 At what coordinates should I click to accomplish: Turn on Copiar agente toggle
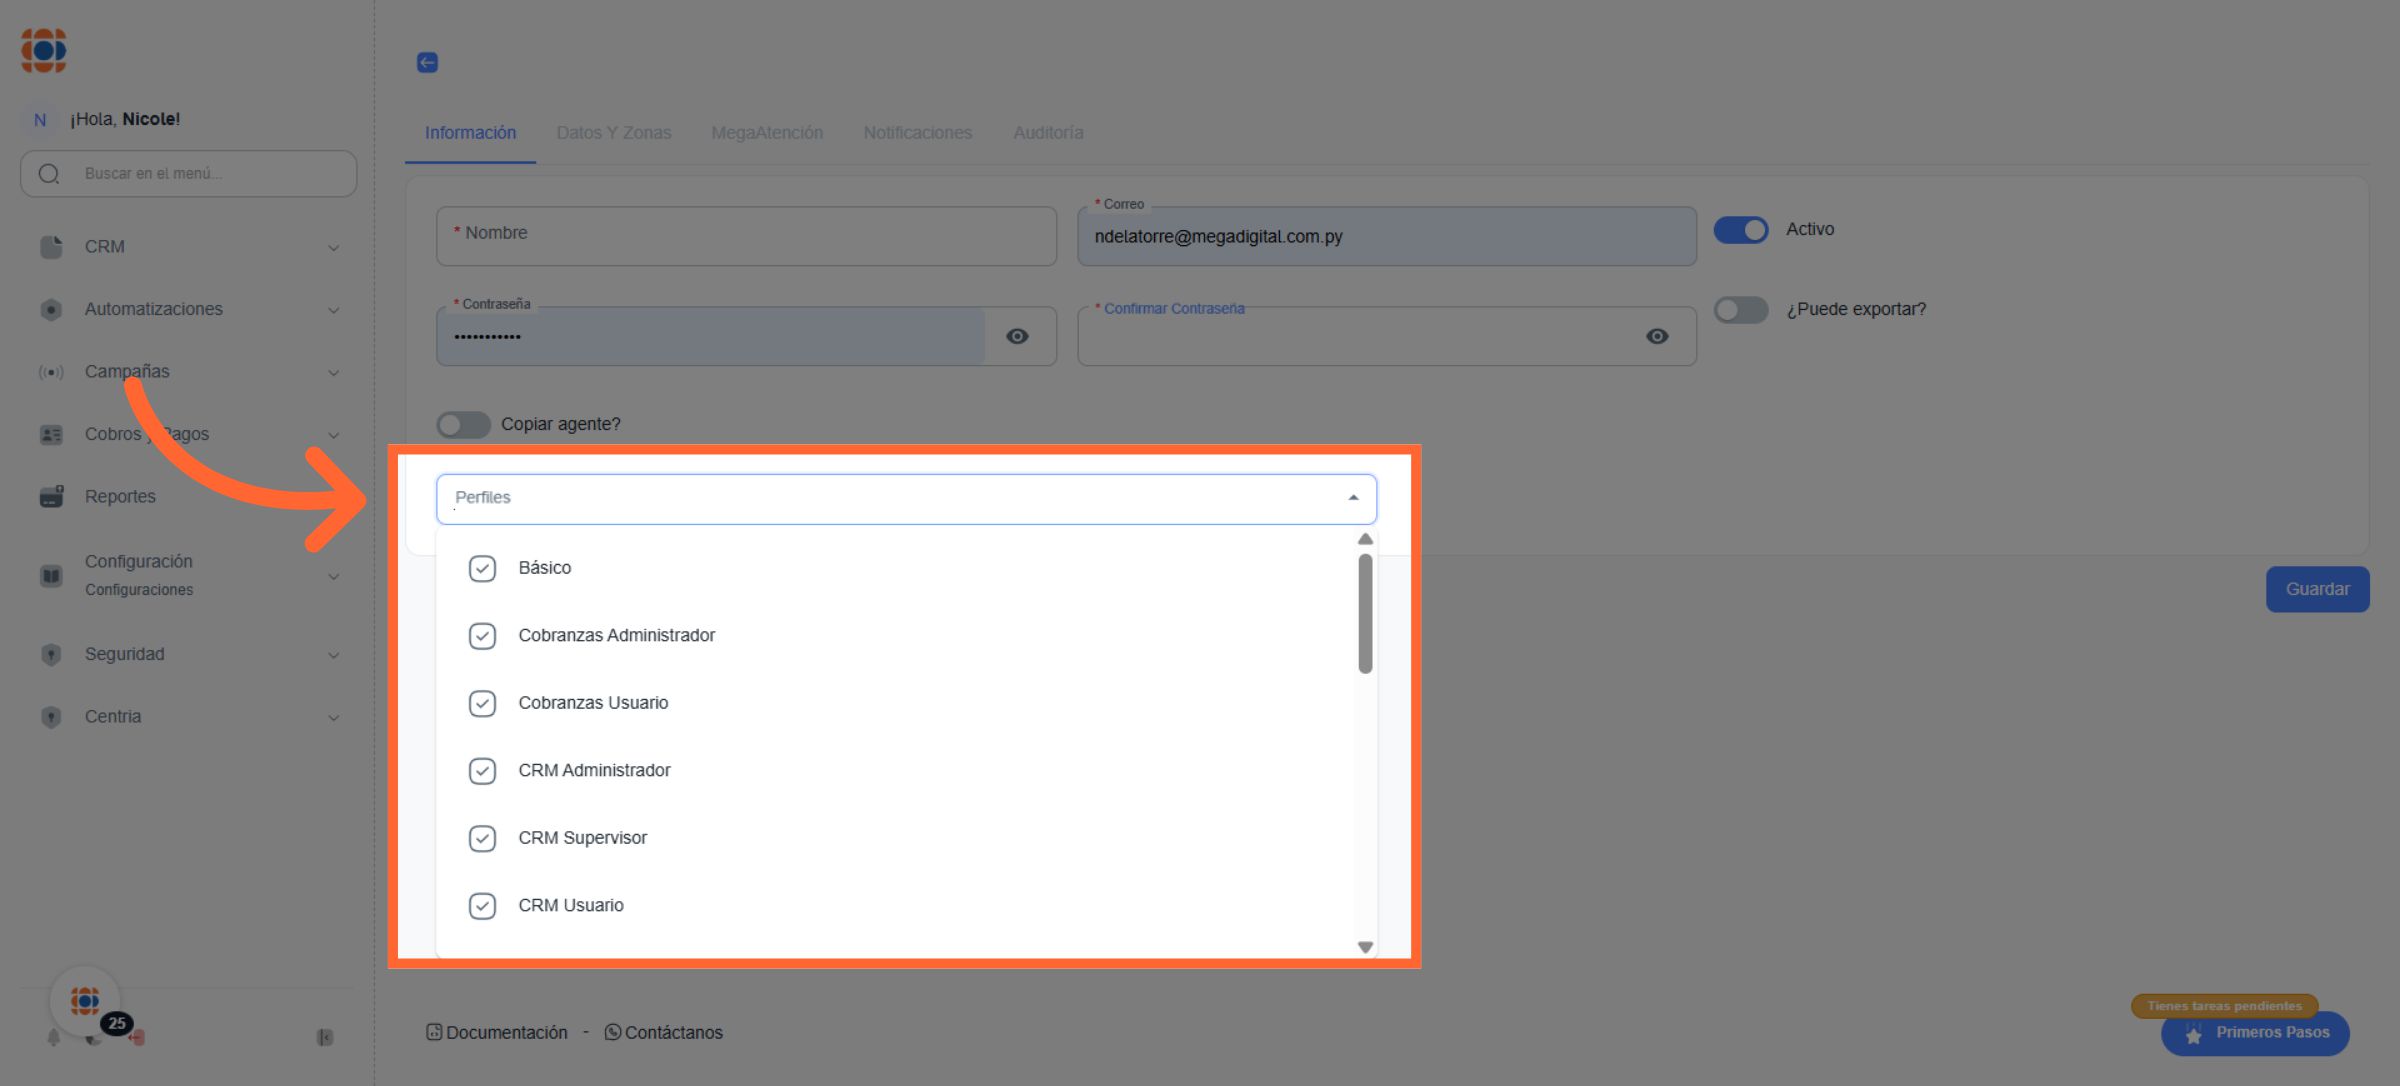point(463,424)
